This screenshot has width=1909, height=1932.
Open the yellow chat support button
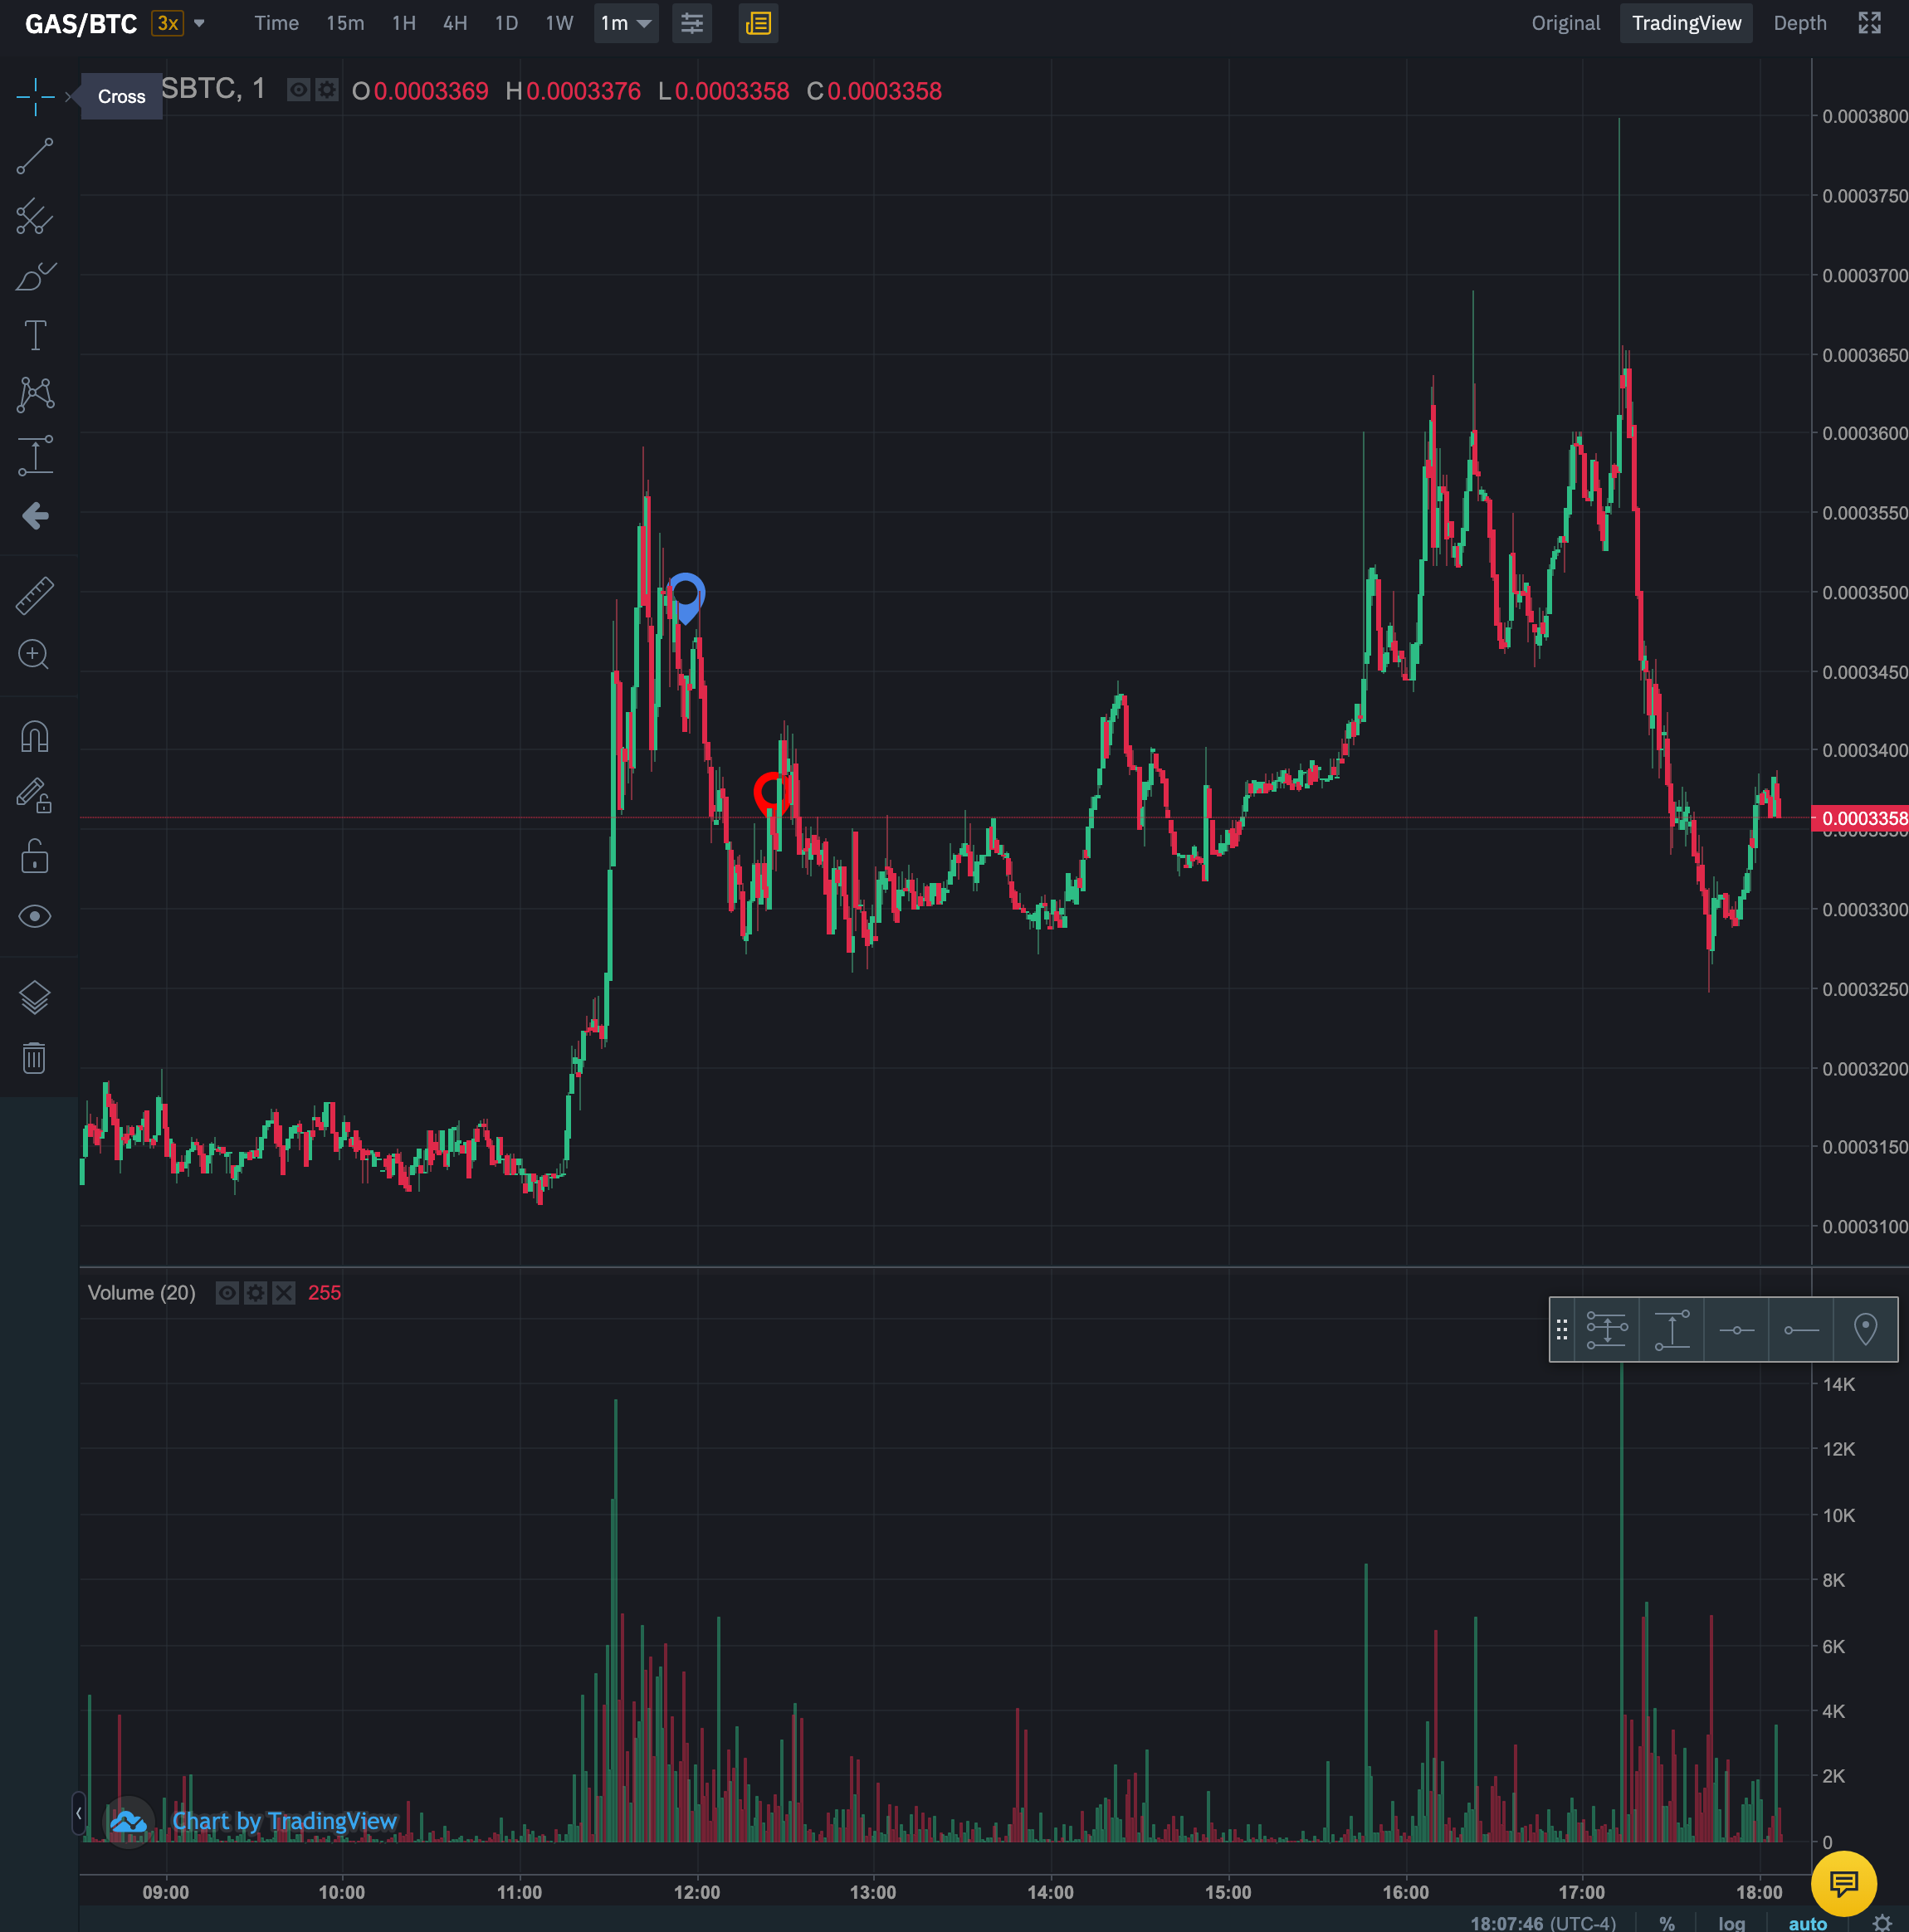point(1843,1883)
